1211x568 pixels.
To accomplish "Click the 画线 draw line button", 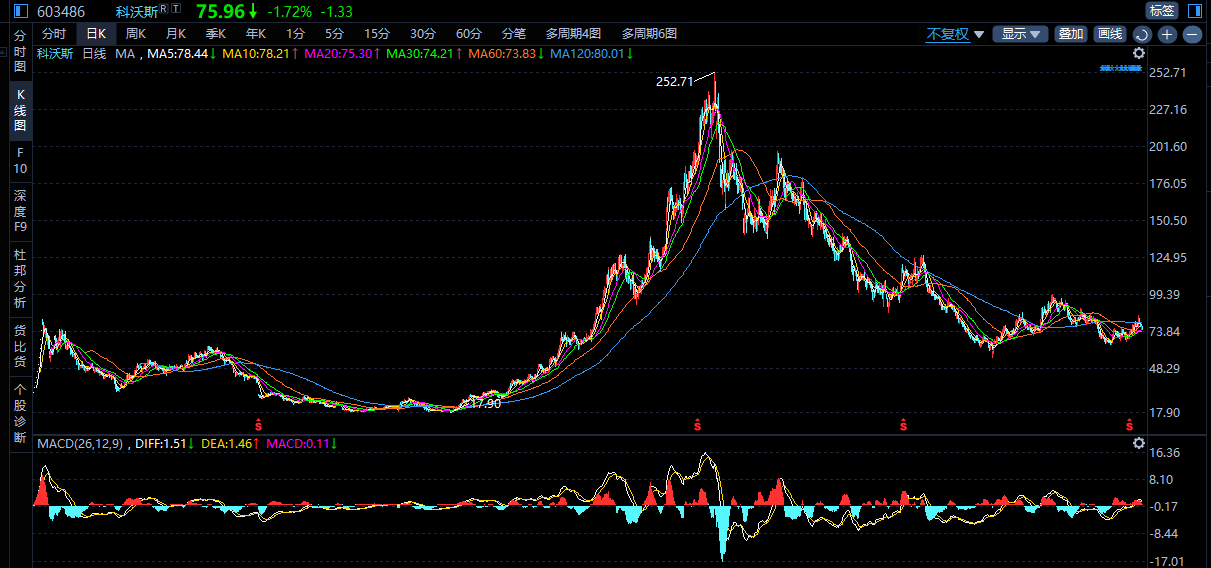I will pyautogui.click(x=1110, y=33).
